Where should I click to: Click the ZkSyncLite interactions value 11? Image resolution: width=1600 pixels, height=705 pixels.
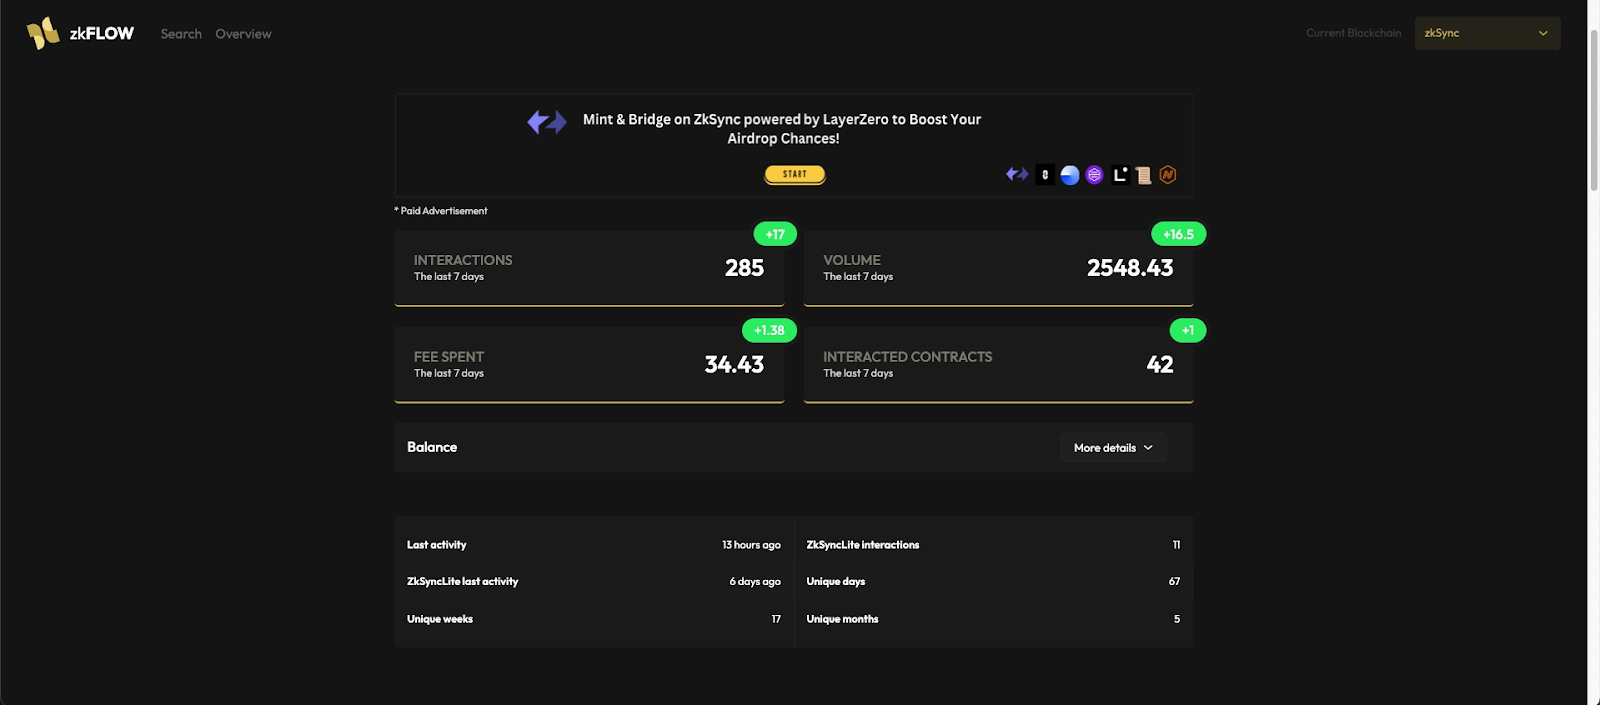click(1176, 545)
